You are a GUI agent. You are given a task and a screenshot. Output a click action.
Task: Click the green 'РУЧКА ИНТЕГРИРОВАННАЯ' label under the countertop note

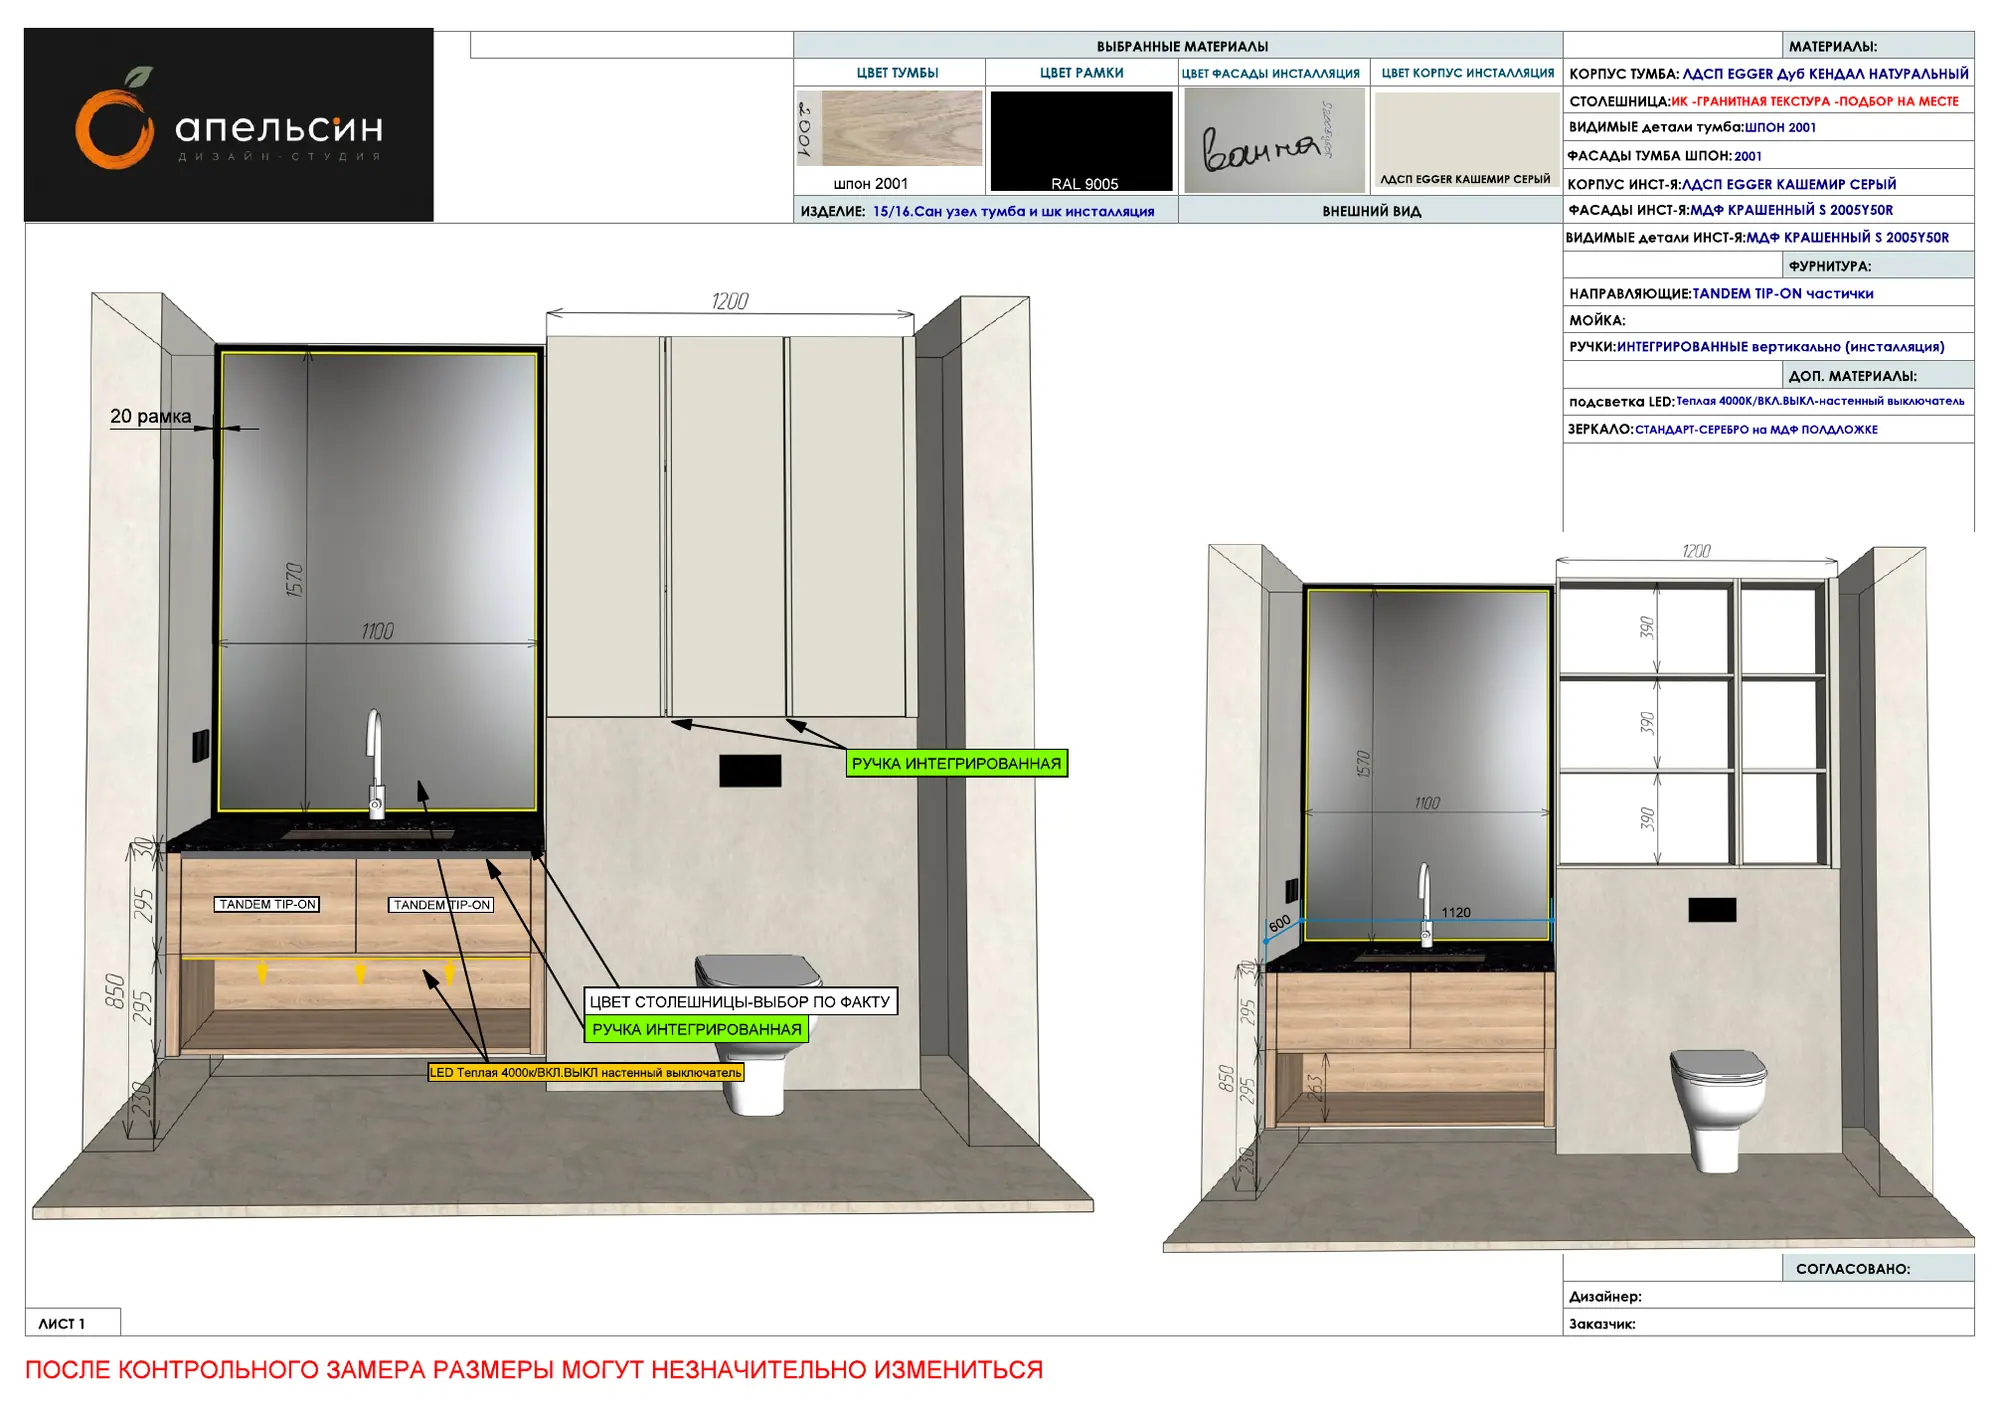pos(696,1029)
